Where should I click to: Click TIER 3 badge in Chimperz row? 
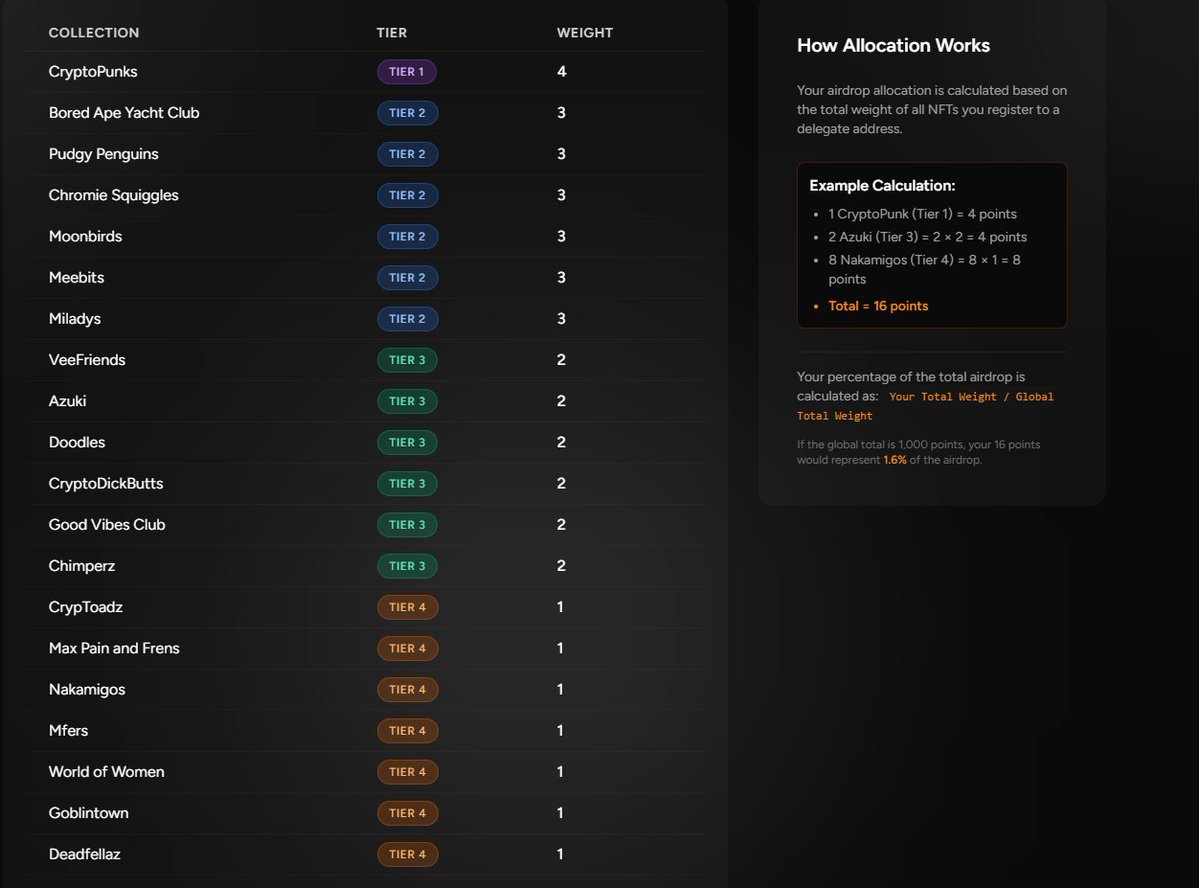(408, 567)
